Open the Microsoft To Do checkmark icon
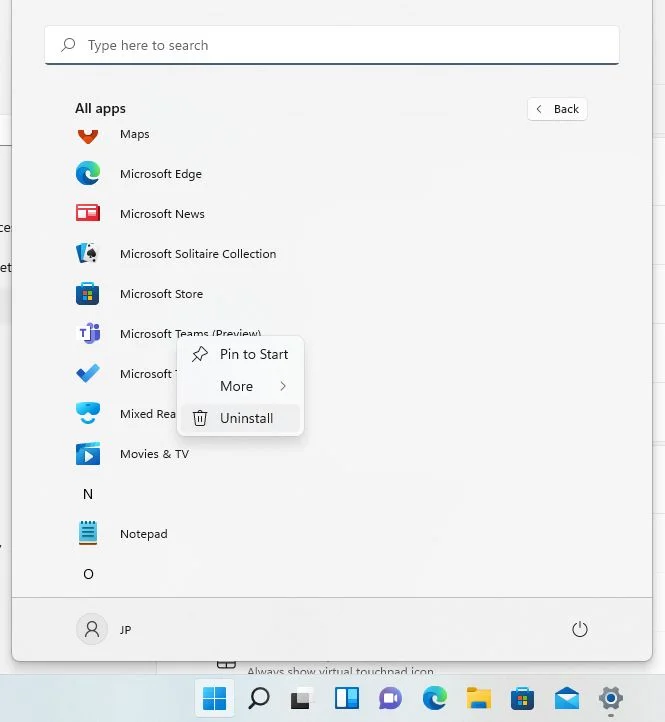 88,373
